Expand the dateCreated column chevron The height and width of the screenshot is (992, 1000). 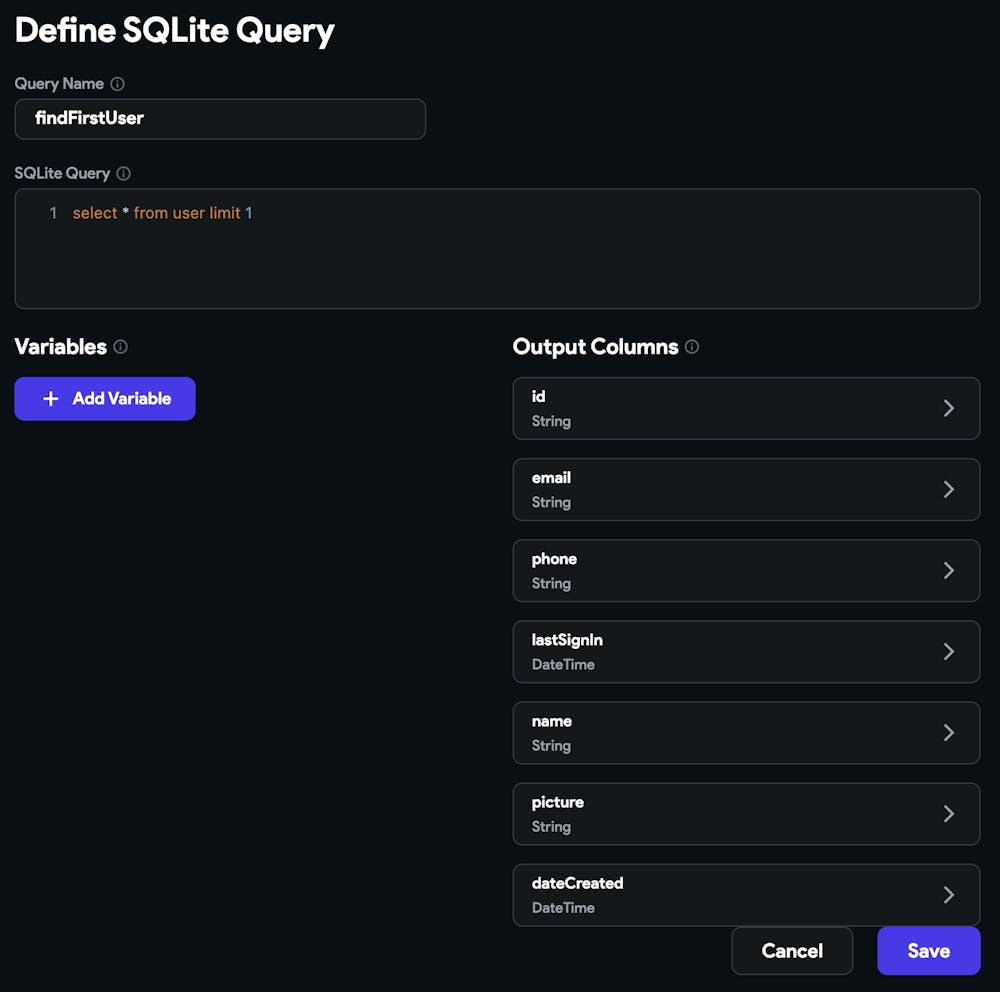948,894
